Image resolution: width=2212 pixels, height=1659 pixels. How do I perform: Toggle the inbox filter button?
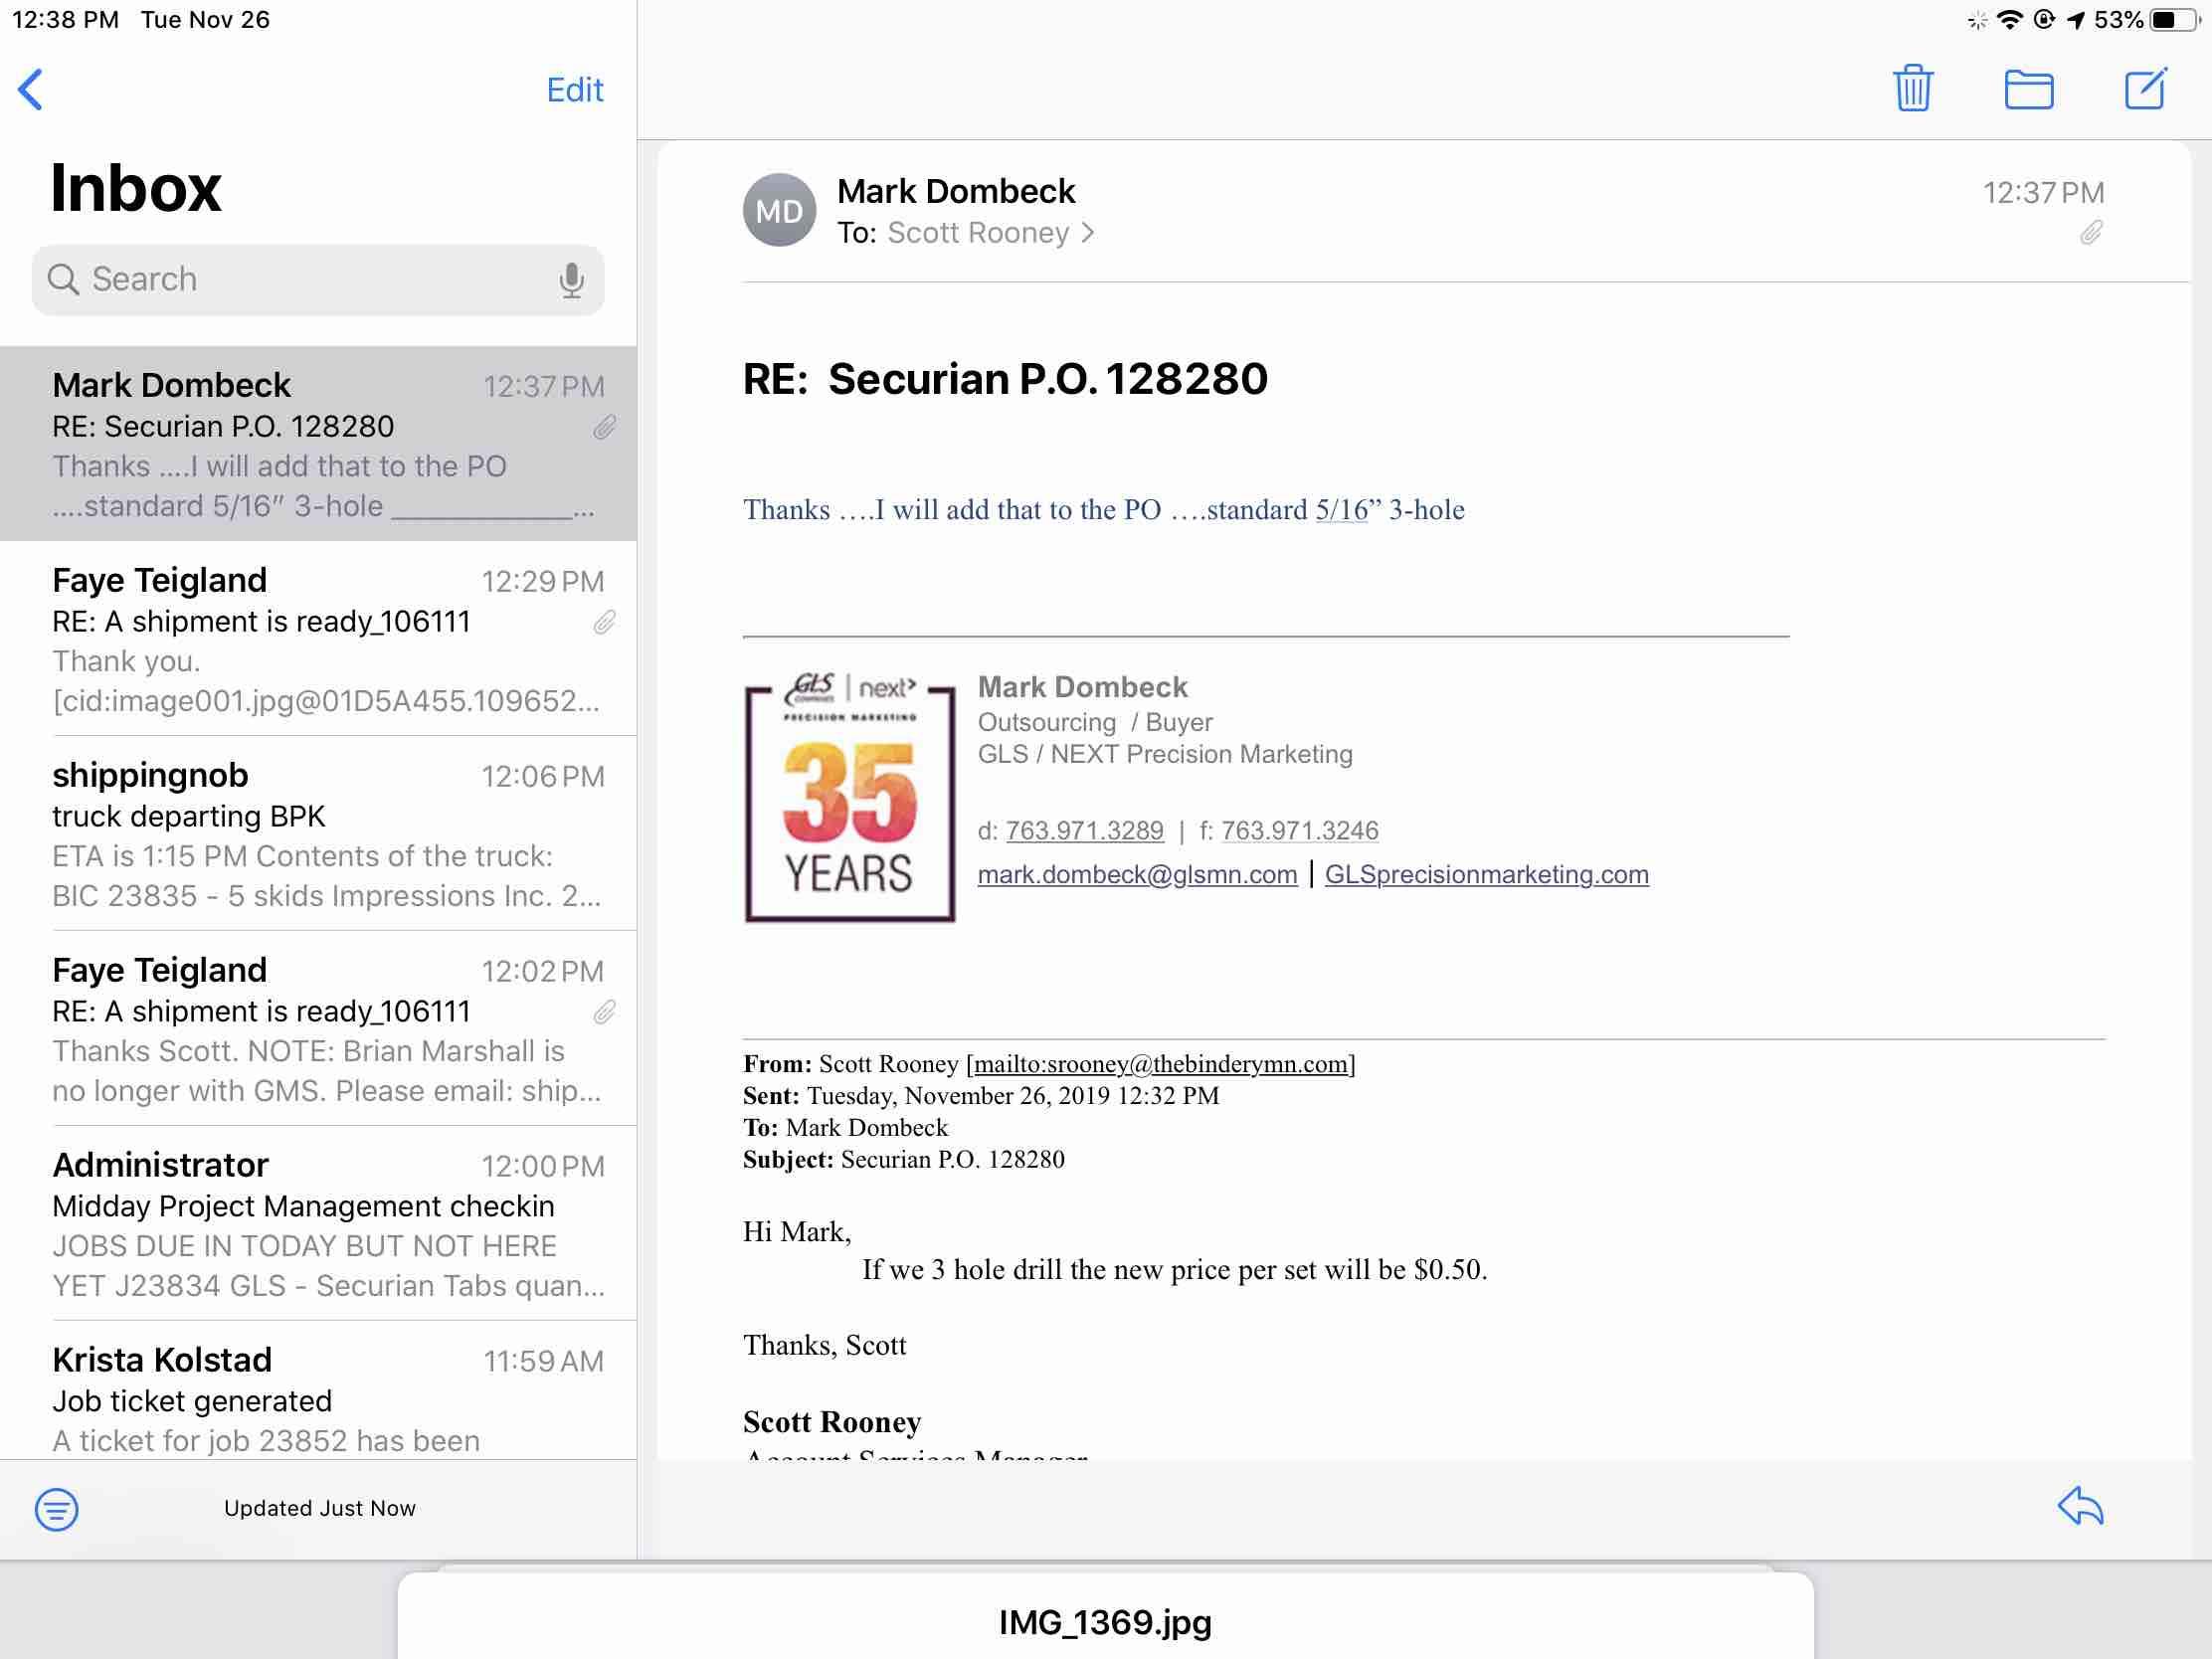pos(57,1508)
